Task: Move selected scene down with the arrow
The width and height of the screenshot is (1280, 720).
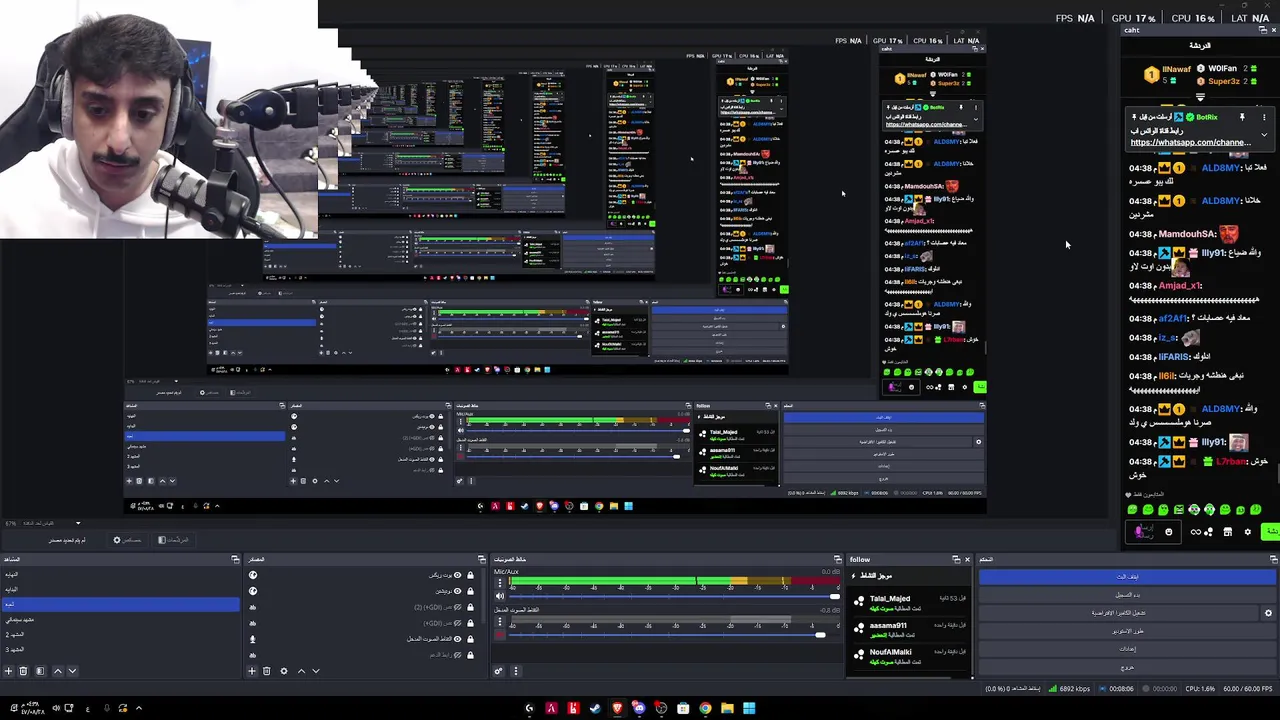Action: (72, 671)
